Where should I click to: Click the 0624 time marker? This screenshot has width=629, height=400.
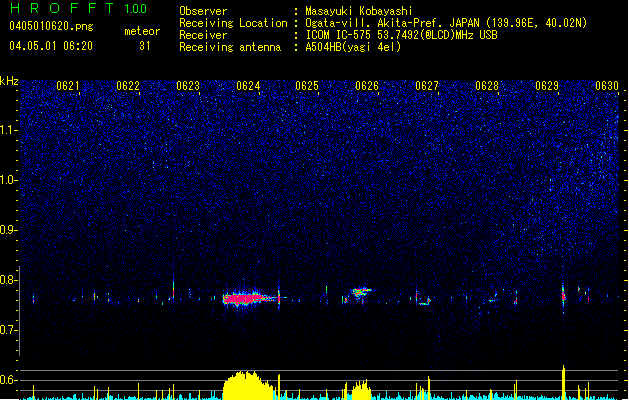click(248, 86)
